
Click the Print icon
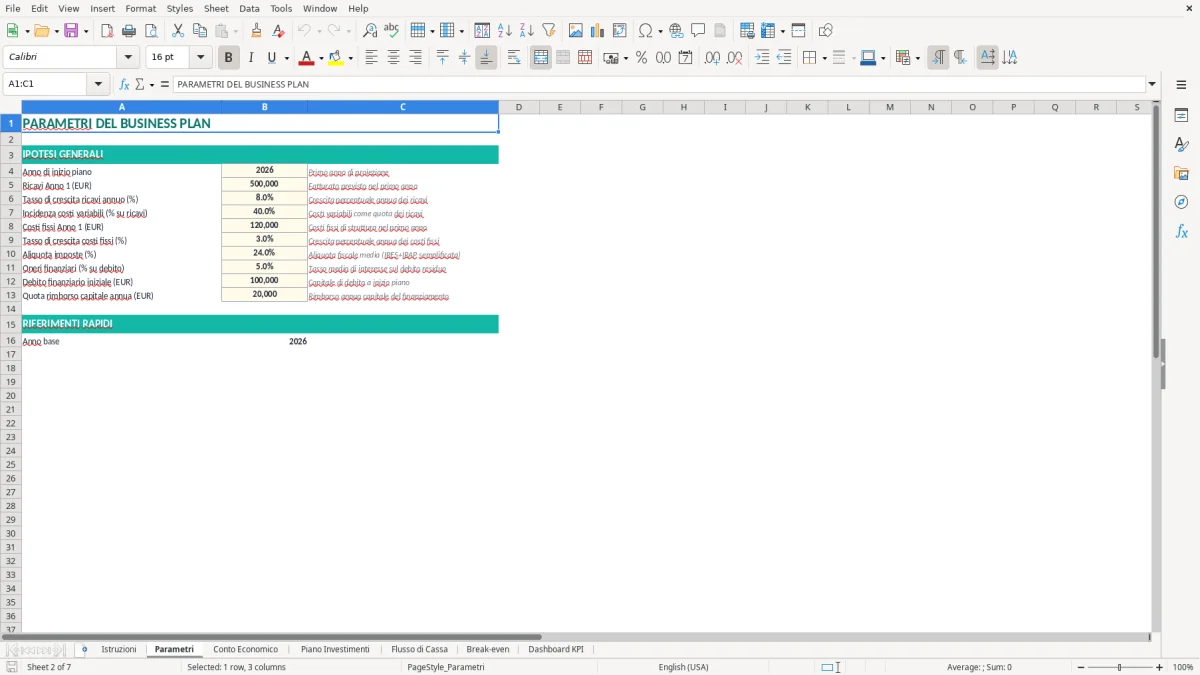[129, 31]
